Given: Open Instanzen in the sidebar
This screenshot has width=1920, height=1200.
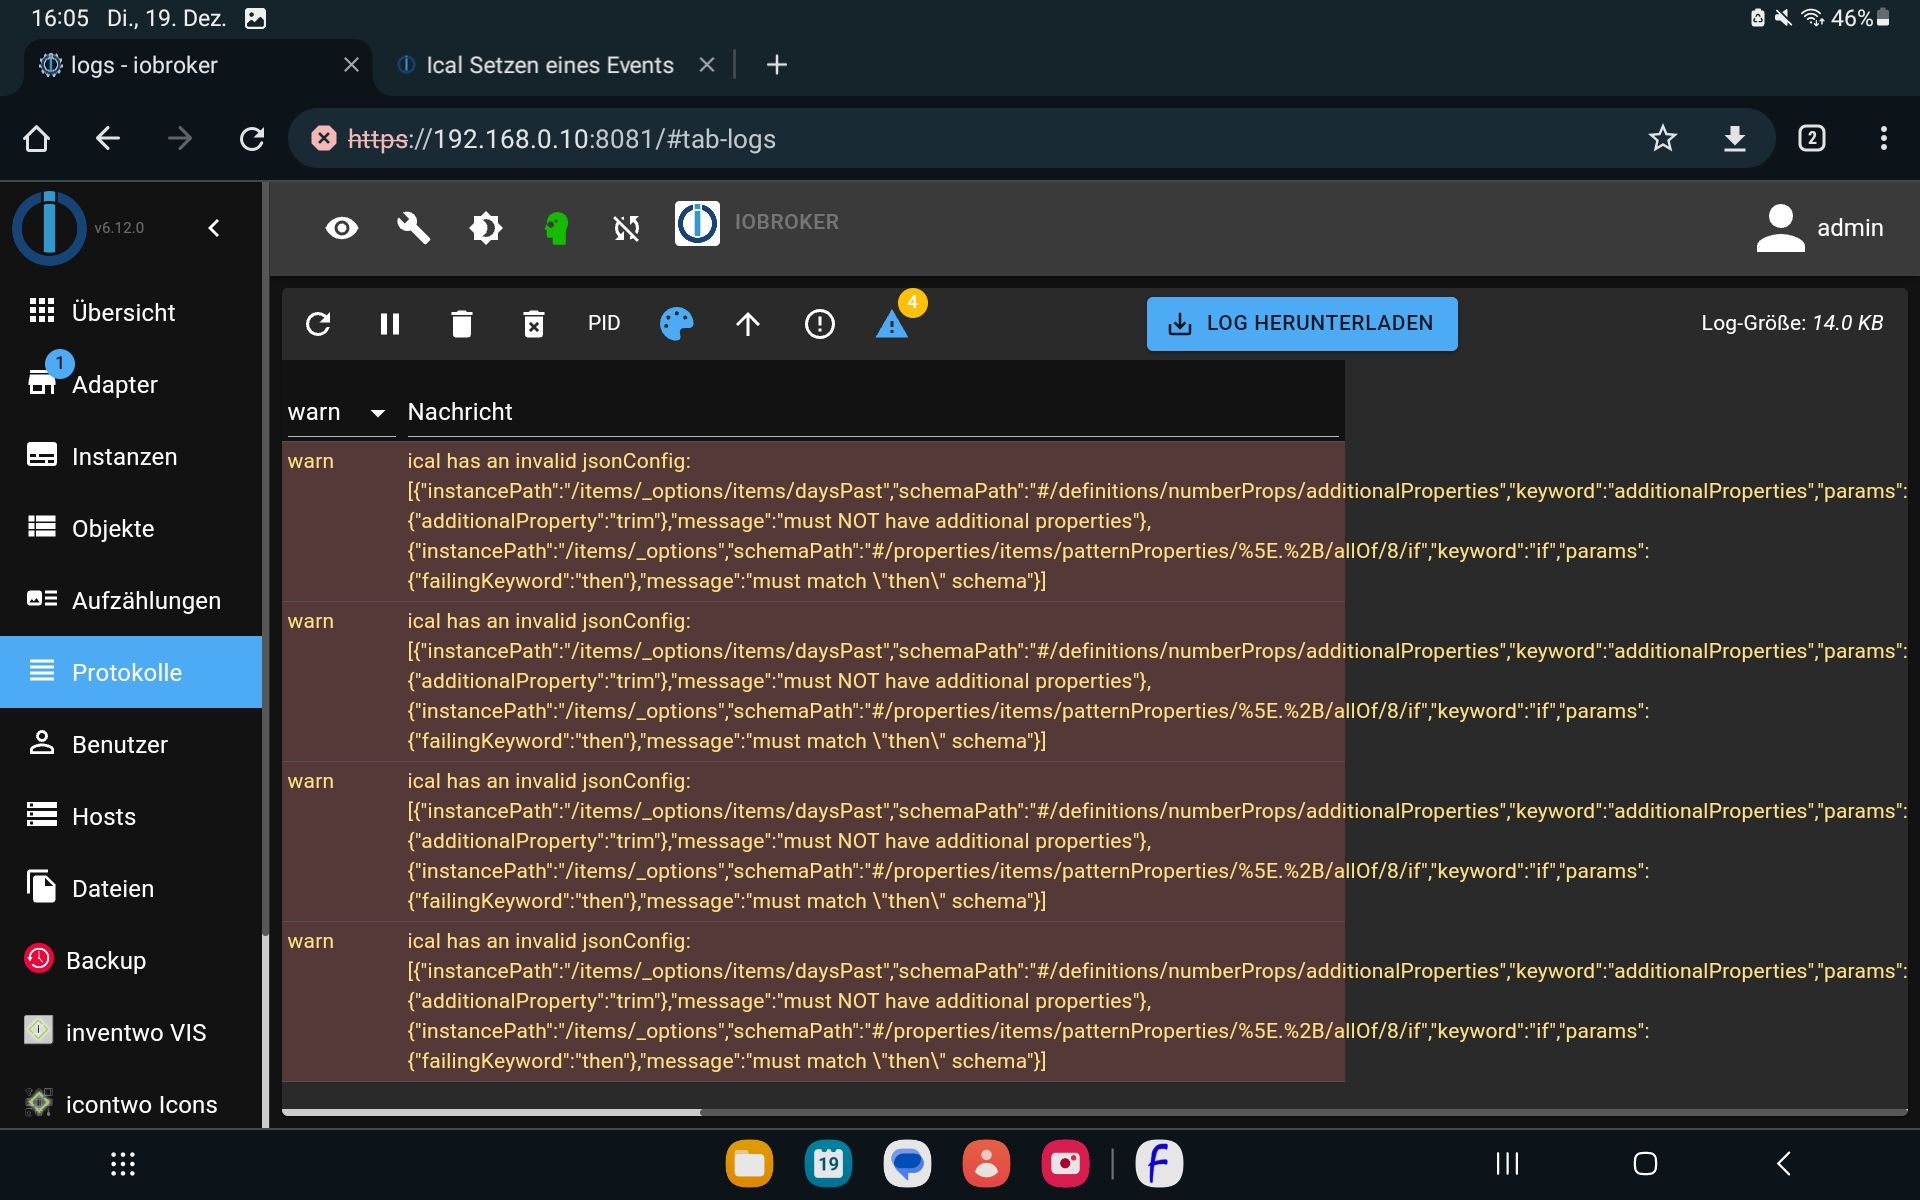Looking at the screenshot, I should tap(124, 457).
